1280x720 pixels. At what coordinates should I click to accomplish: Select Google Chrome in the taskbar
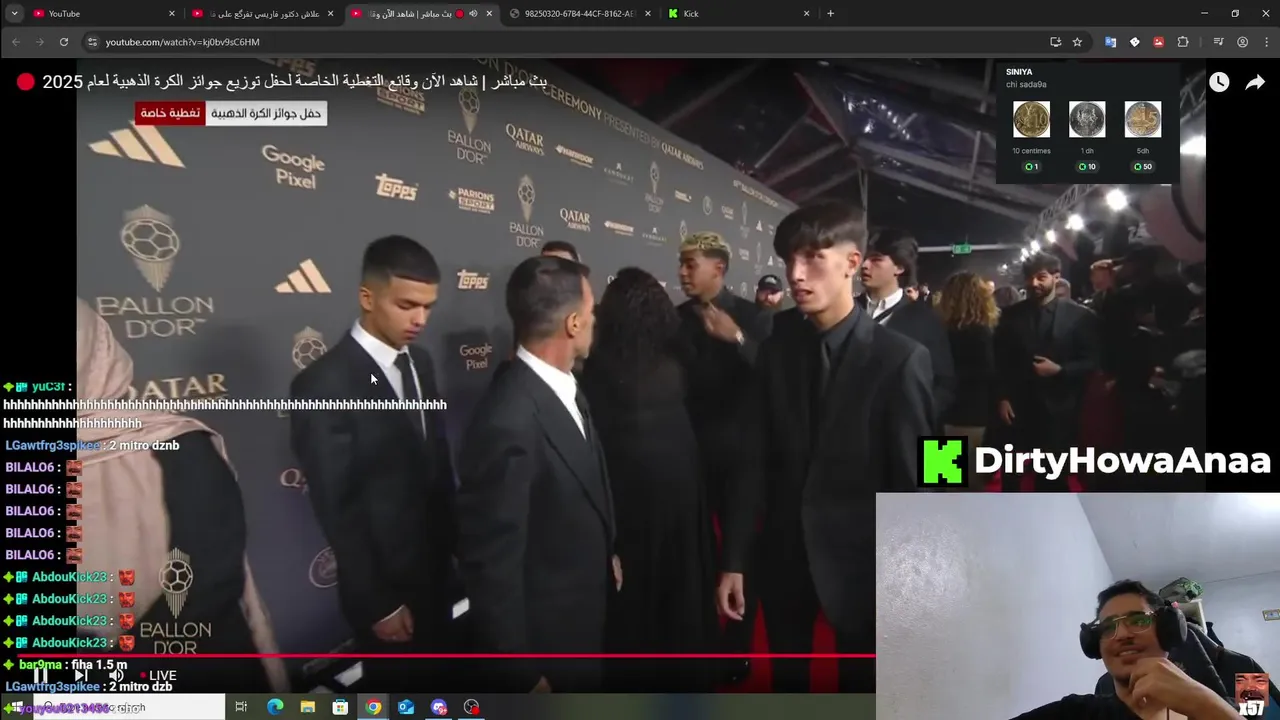(373, 707)
